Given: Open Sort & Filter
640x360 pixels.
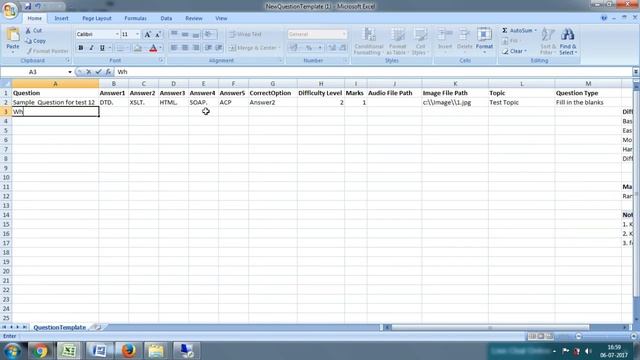Looking at the screenshot, I should tap(548, 41).
